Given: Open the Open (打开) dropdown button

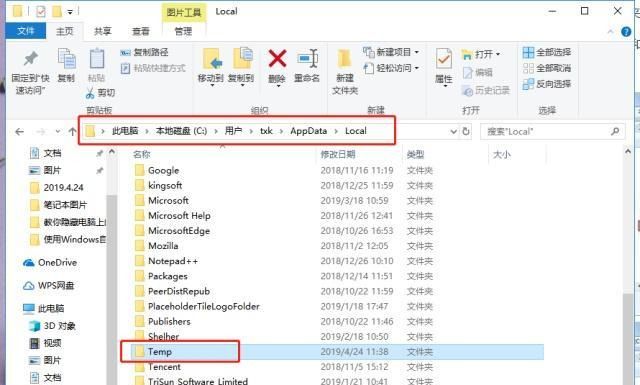Looking at the screenshot, I should point(481,54).
